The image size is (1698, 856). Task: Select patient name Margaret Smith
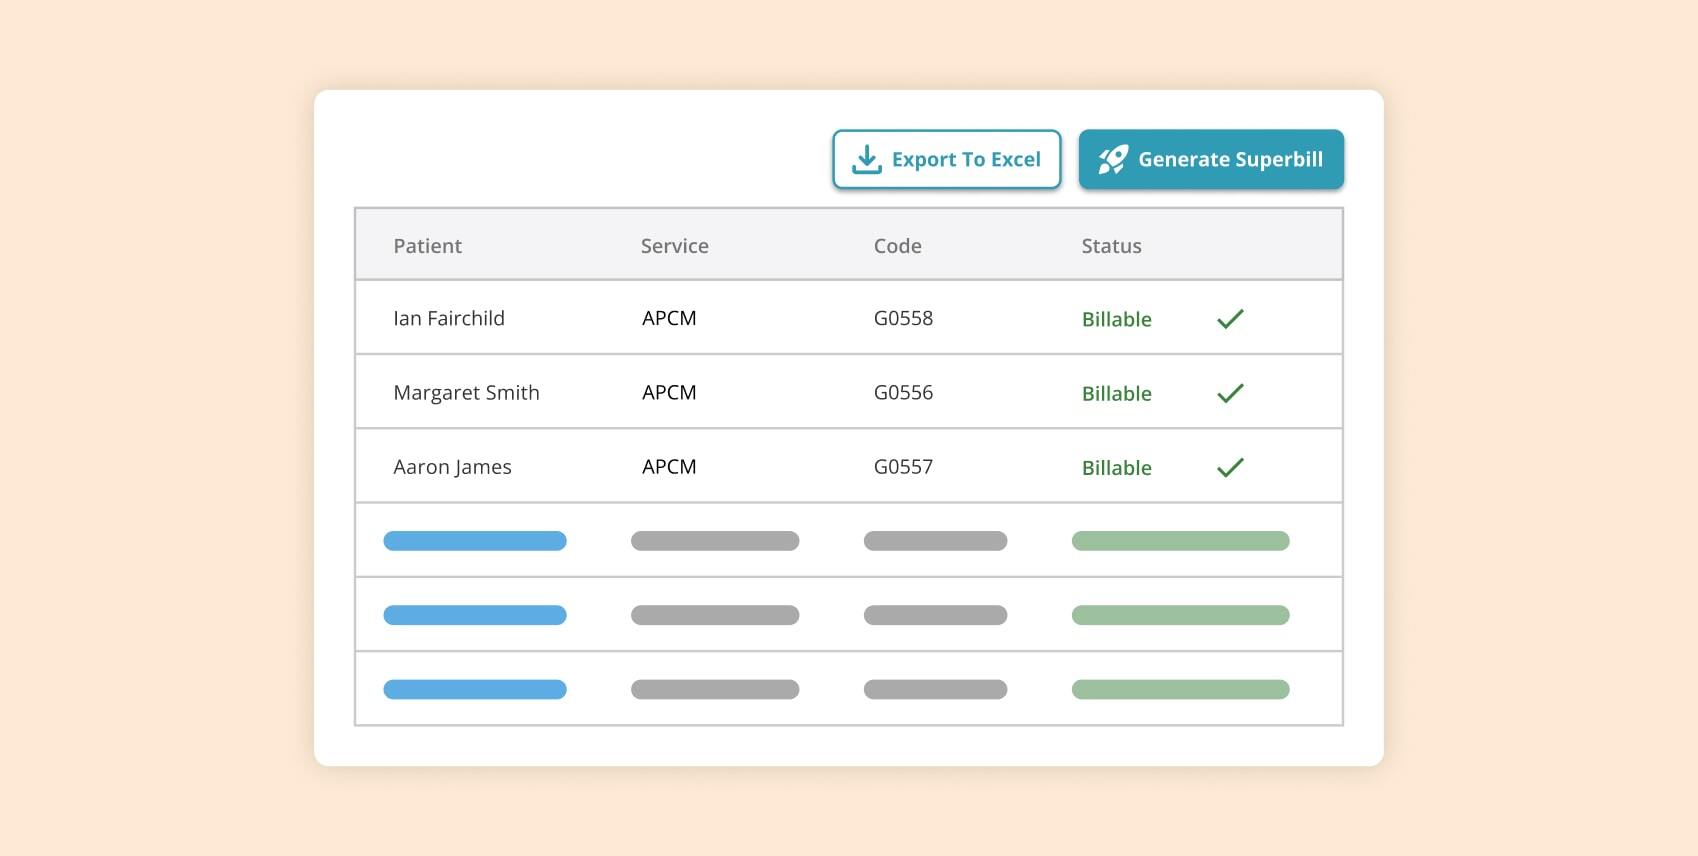466,393
